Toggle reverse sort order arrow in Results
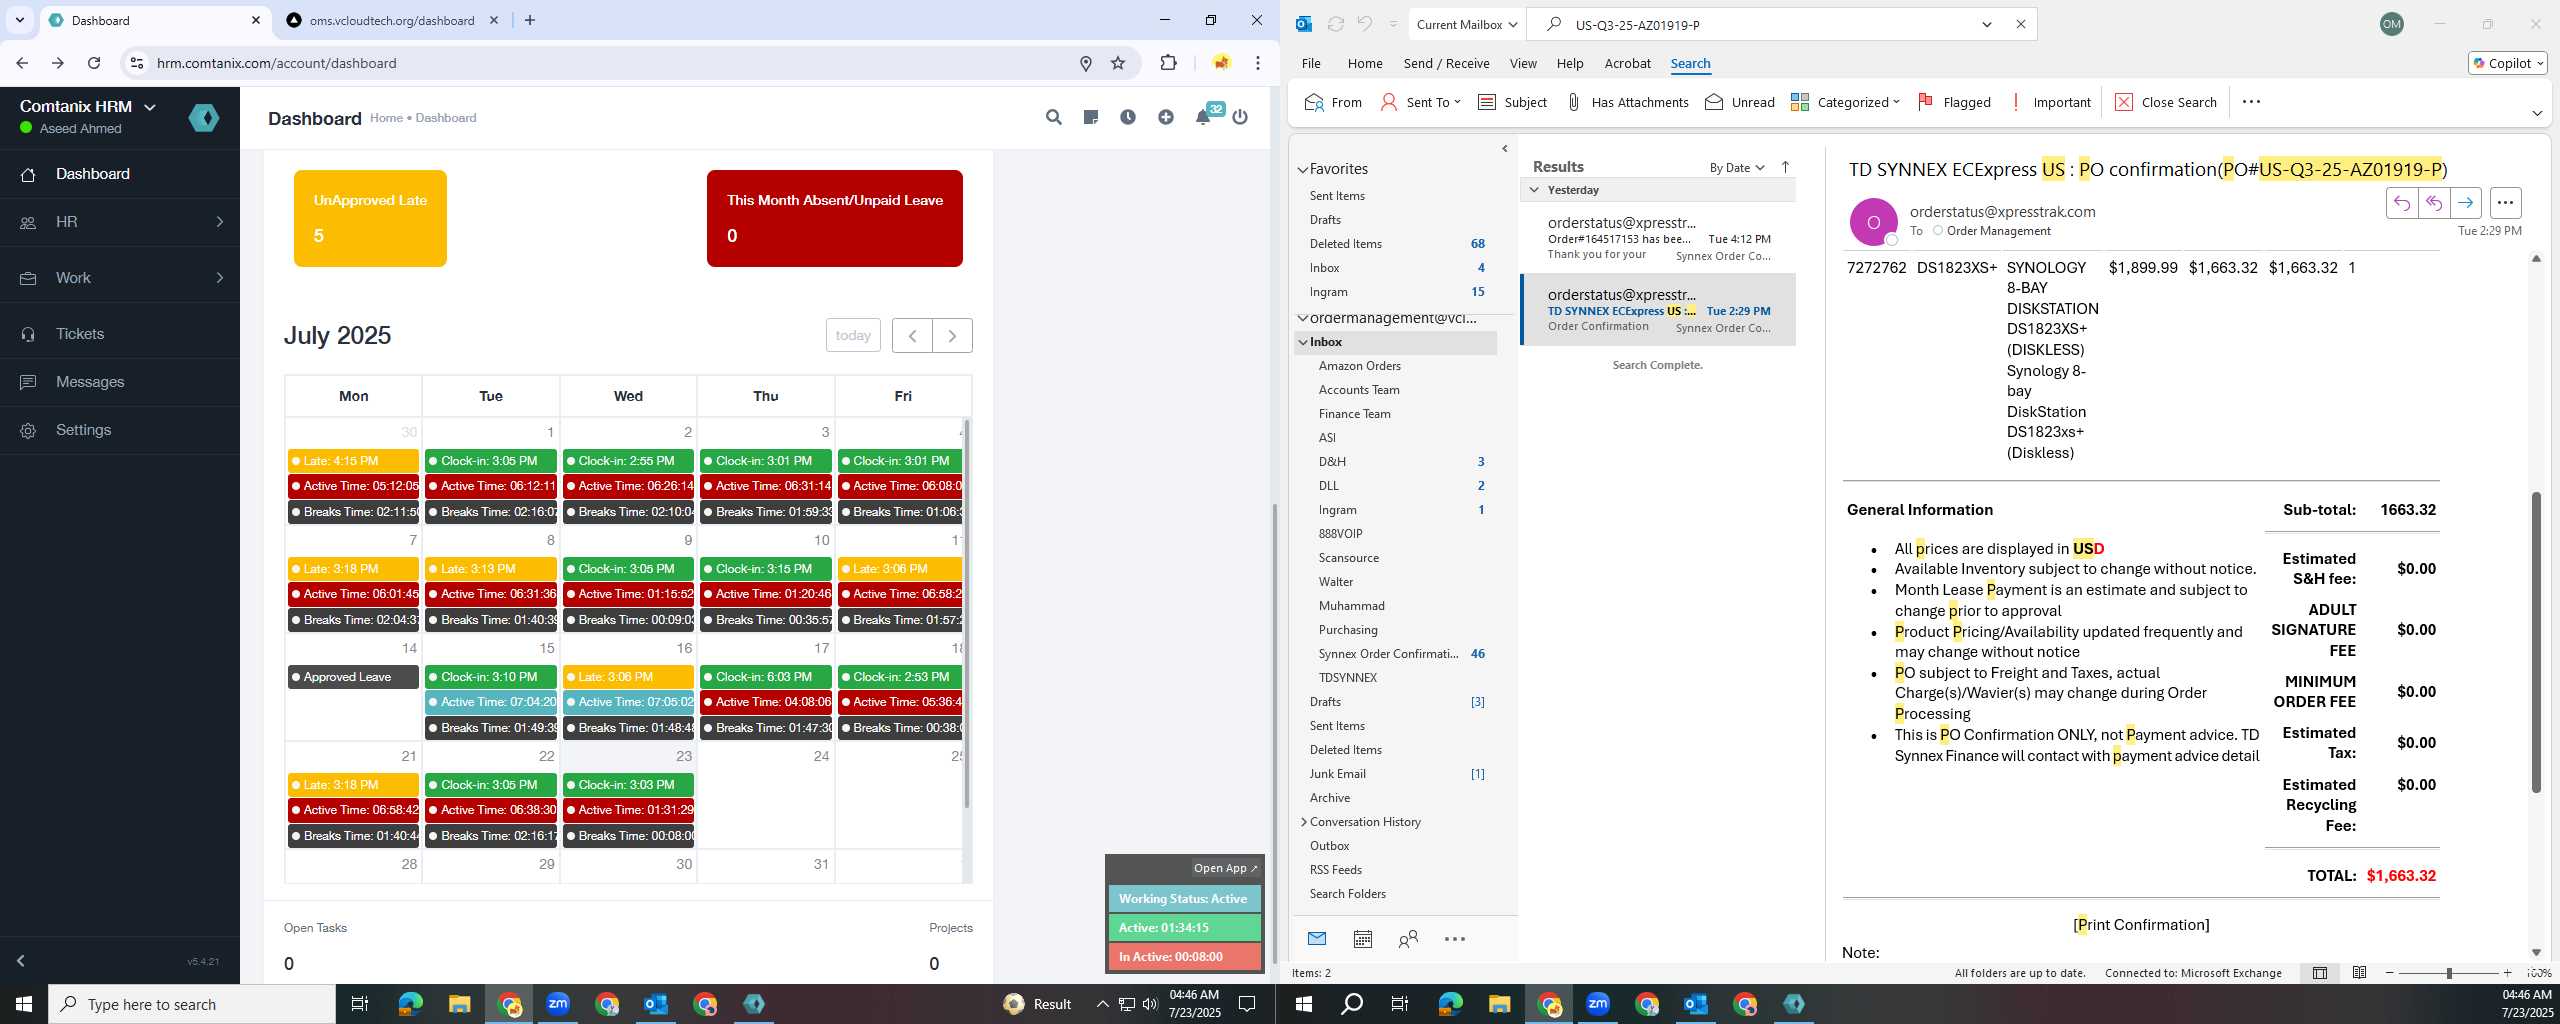Screen dimensions: 2560x1024 1785,167
